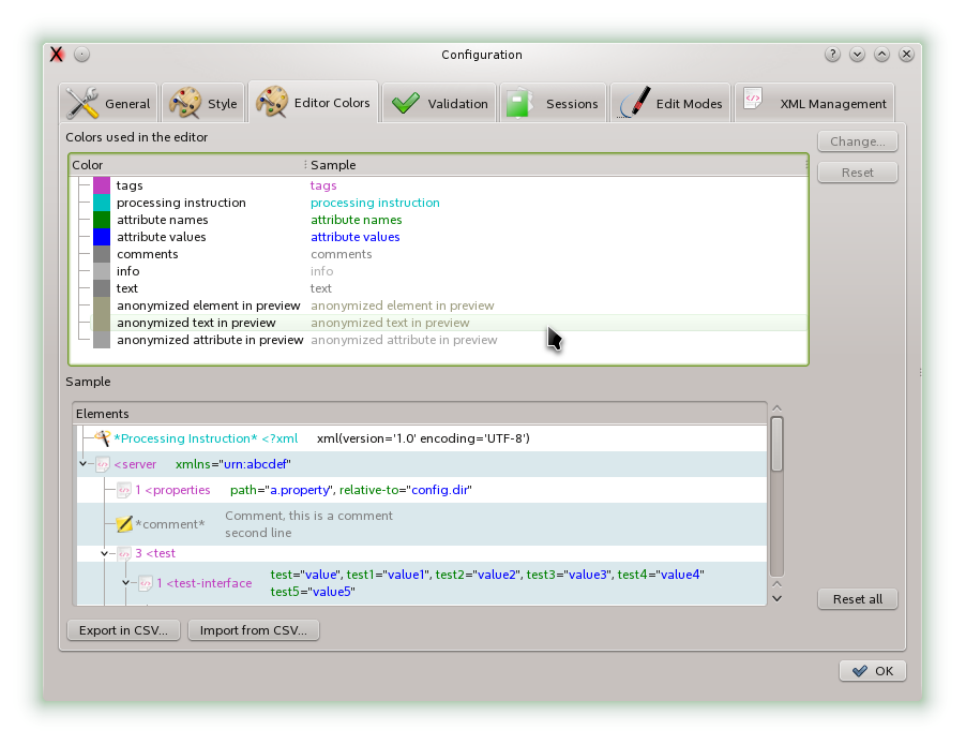Click the Edit Modes pen icon
Viewport: 965px width, 744px height.
634,102
